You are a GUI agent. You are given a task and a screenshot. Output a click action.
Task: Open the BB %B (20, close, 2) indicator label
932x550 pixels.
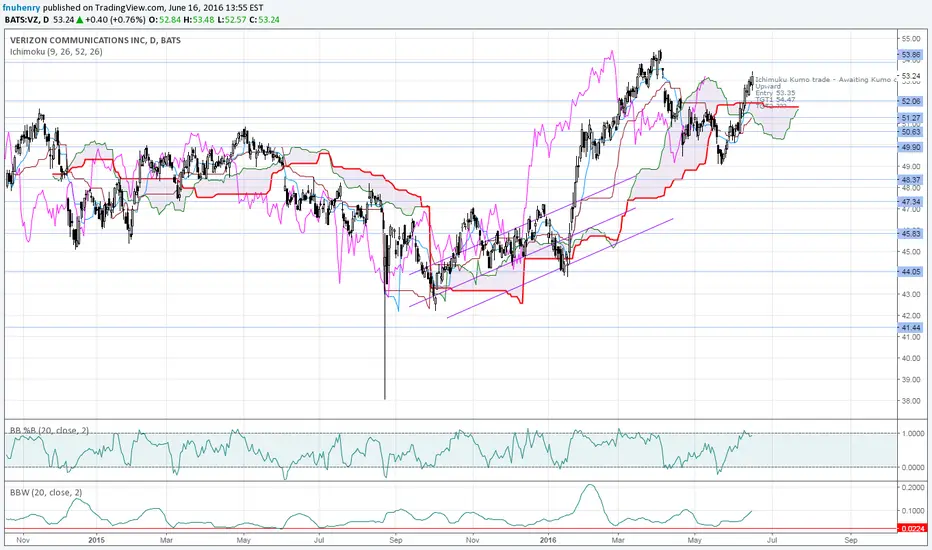[49, 430]
